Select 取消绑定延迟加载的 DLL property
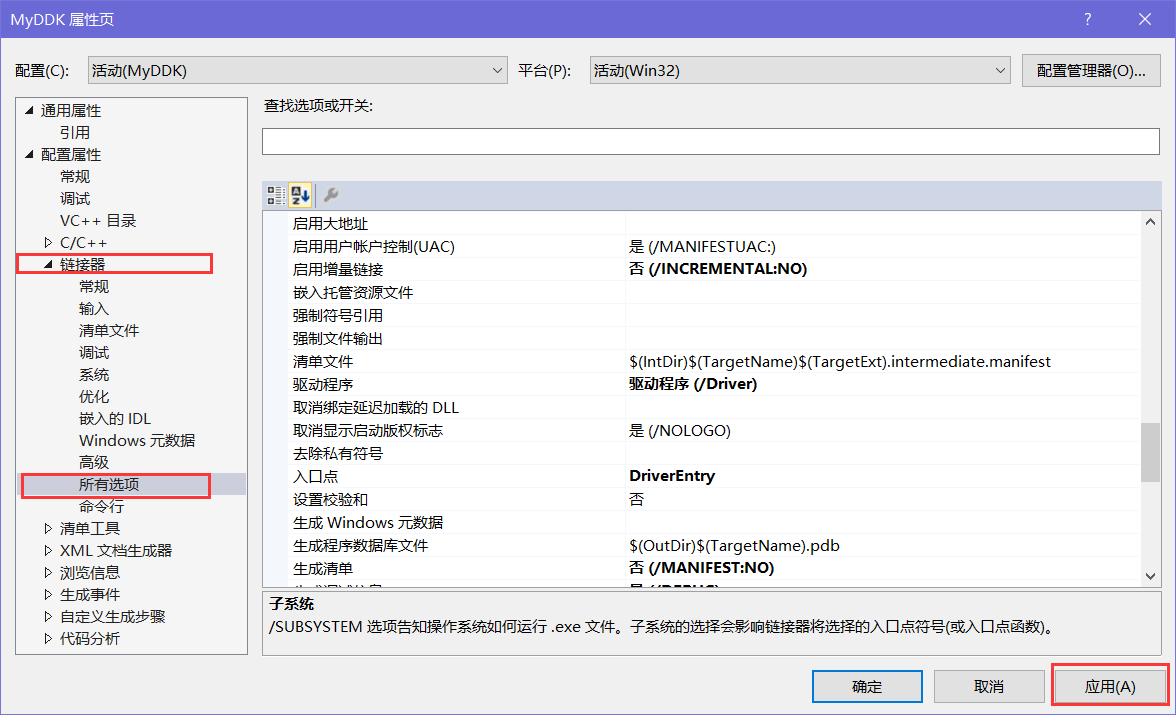 pos(376,407)
